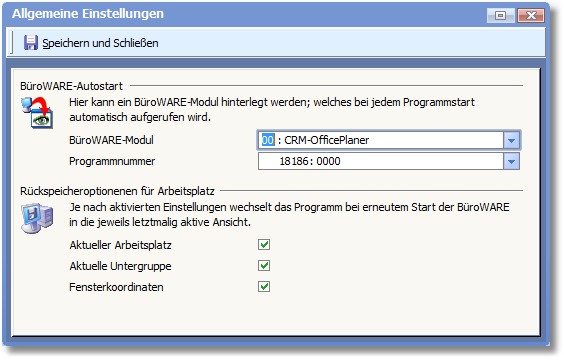This screenshot has height=360, width=564.
Task: Click the floppy disk save icon
Action: pyautogui.click(x=31, y=43)
